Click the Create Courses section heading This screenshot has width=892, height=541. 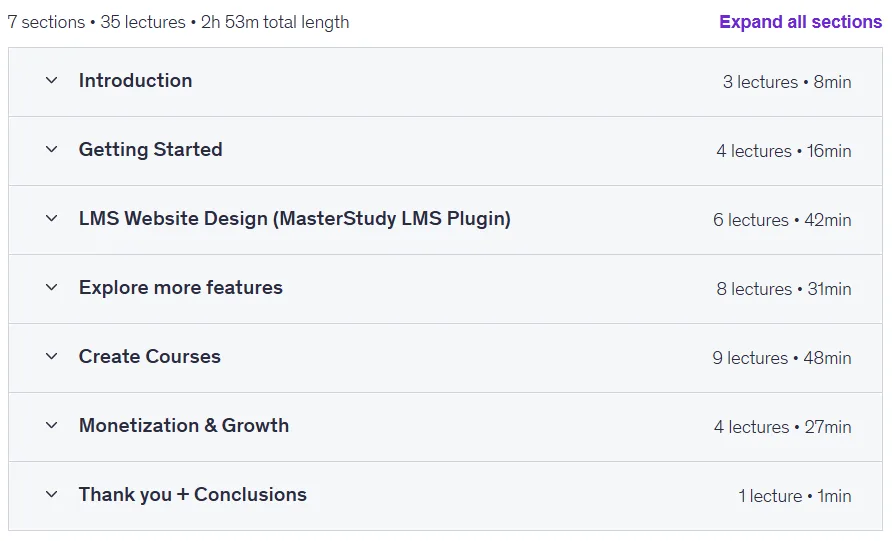[x=150, y=357]
